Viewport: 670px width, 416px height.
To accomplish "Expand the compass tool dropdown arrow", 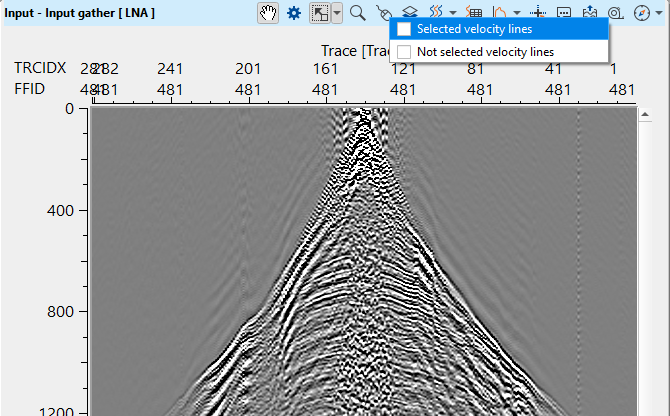I will 659,13.
